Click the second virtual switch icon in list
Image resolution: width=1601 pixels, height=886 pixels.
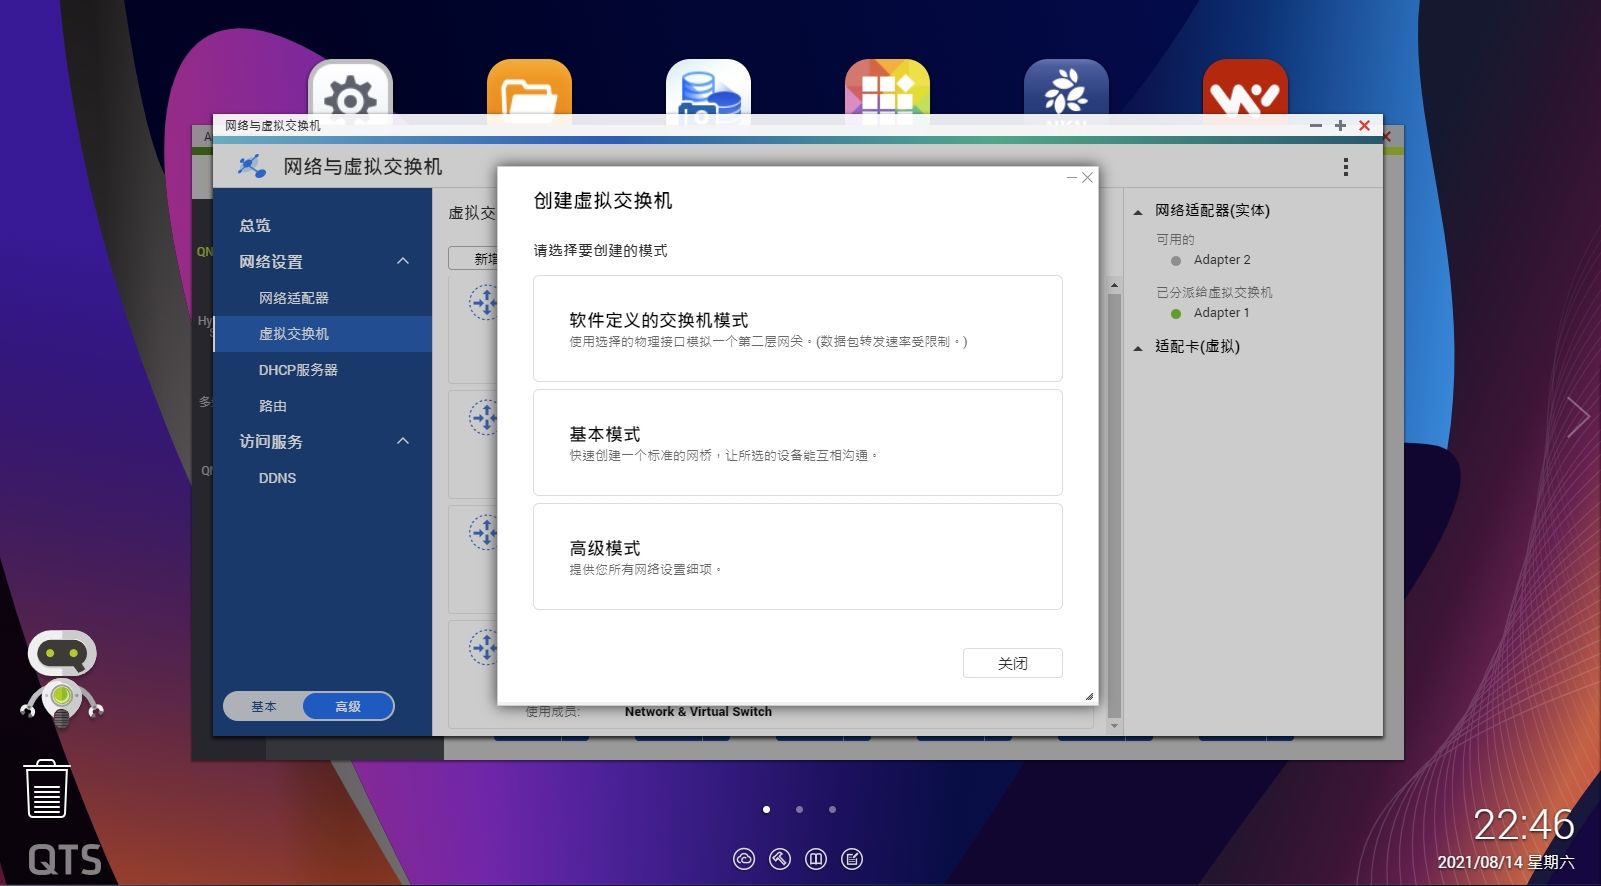point(484,416)
